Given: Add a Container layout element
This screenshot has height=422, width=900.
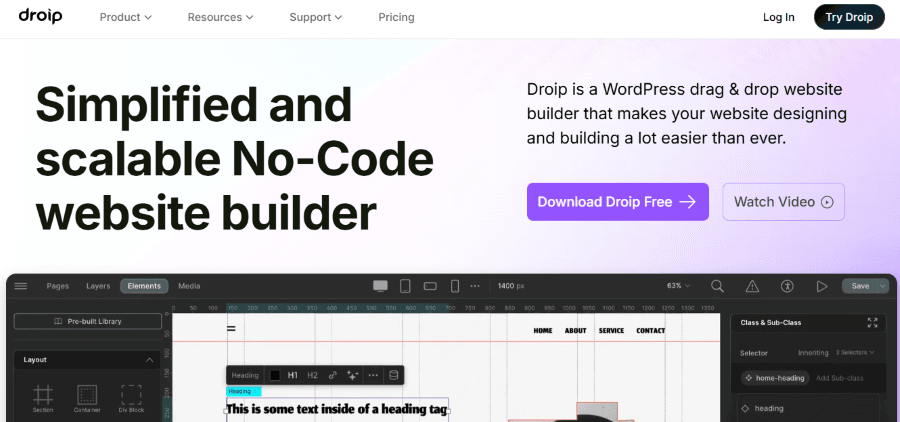Looking at the screenshot, I should (x=87, y=399).
